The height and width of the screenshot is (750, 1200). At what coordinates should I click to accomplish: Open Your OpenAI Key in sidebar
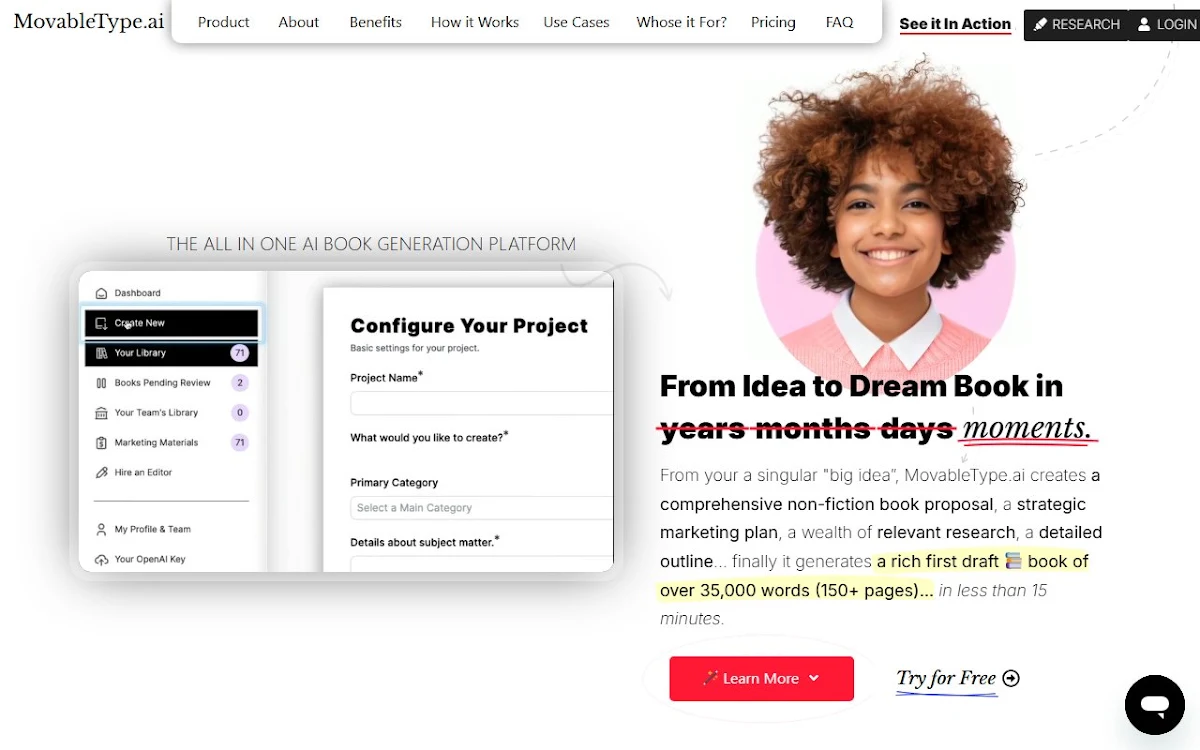(x=150, y=559)
